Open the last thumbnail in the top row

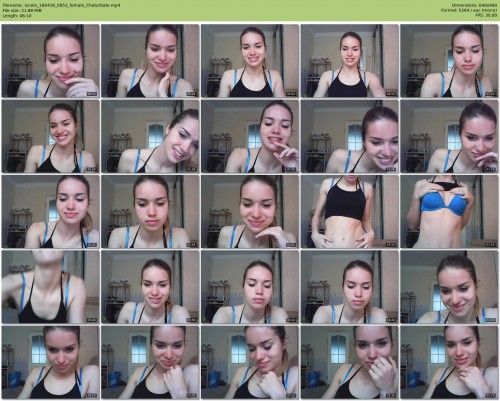(x=449, y=61)
